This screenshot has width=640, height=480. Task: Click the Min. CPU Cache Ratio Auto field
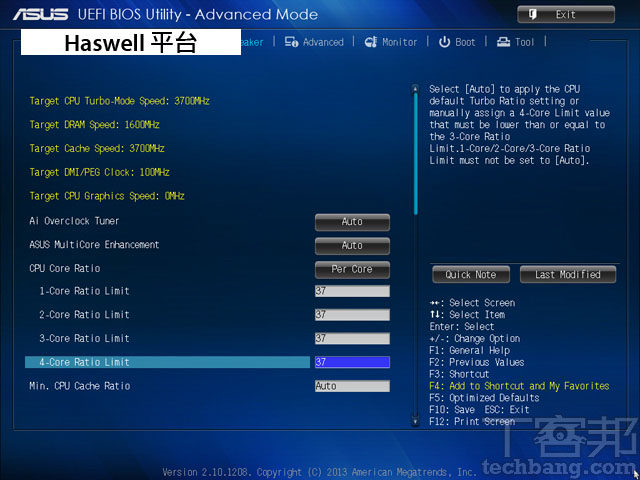point(352,386)
